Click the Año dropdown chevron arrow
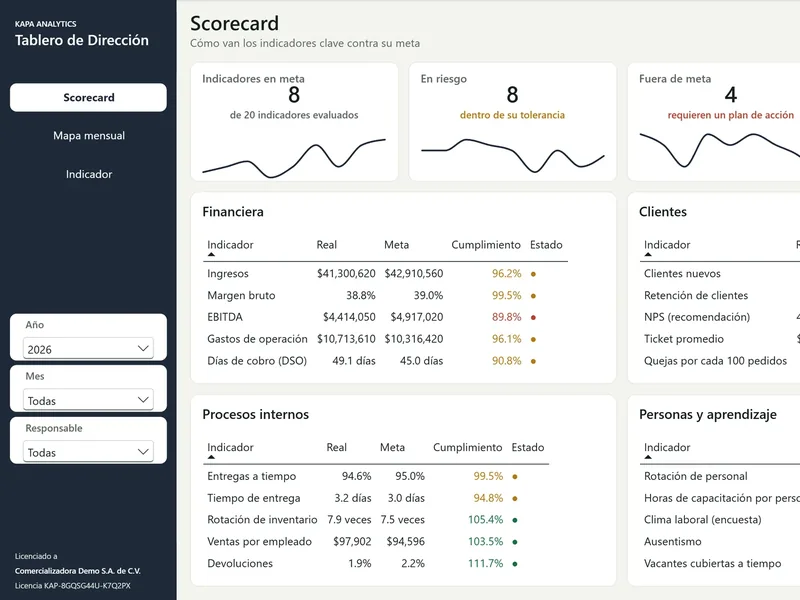This screenshot has height=600, width=800. [143, 348]
